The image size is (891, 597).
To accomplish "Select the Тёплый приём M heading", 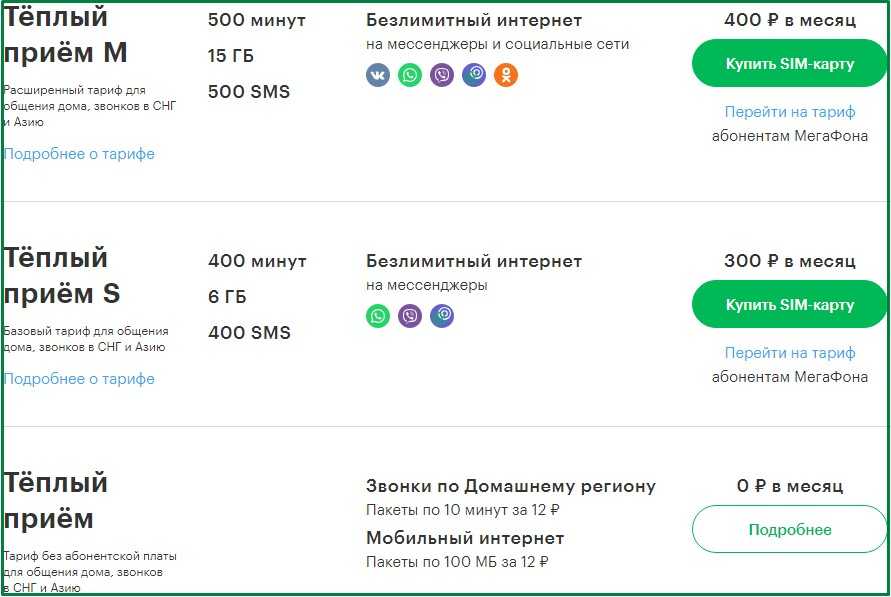I will [65, 35].
